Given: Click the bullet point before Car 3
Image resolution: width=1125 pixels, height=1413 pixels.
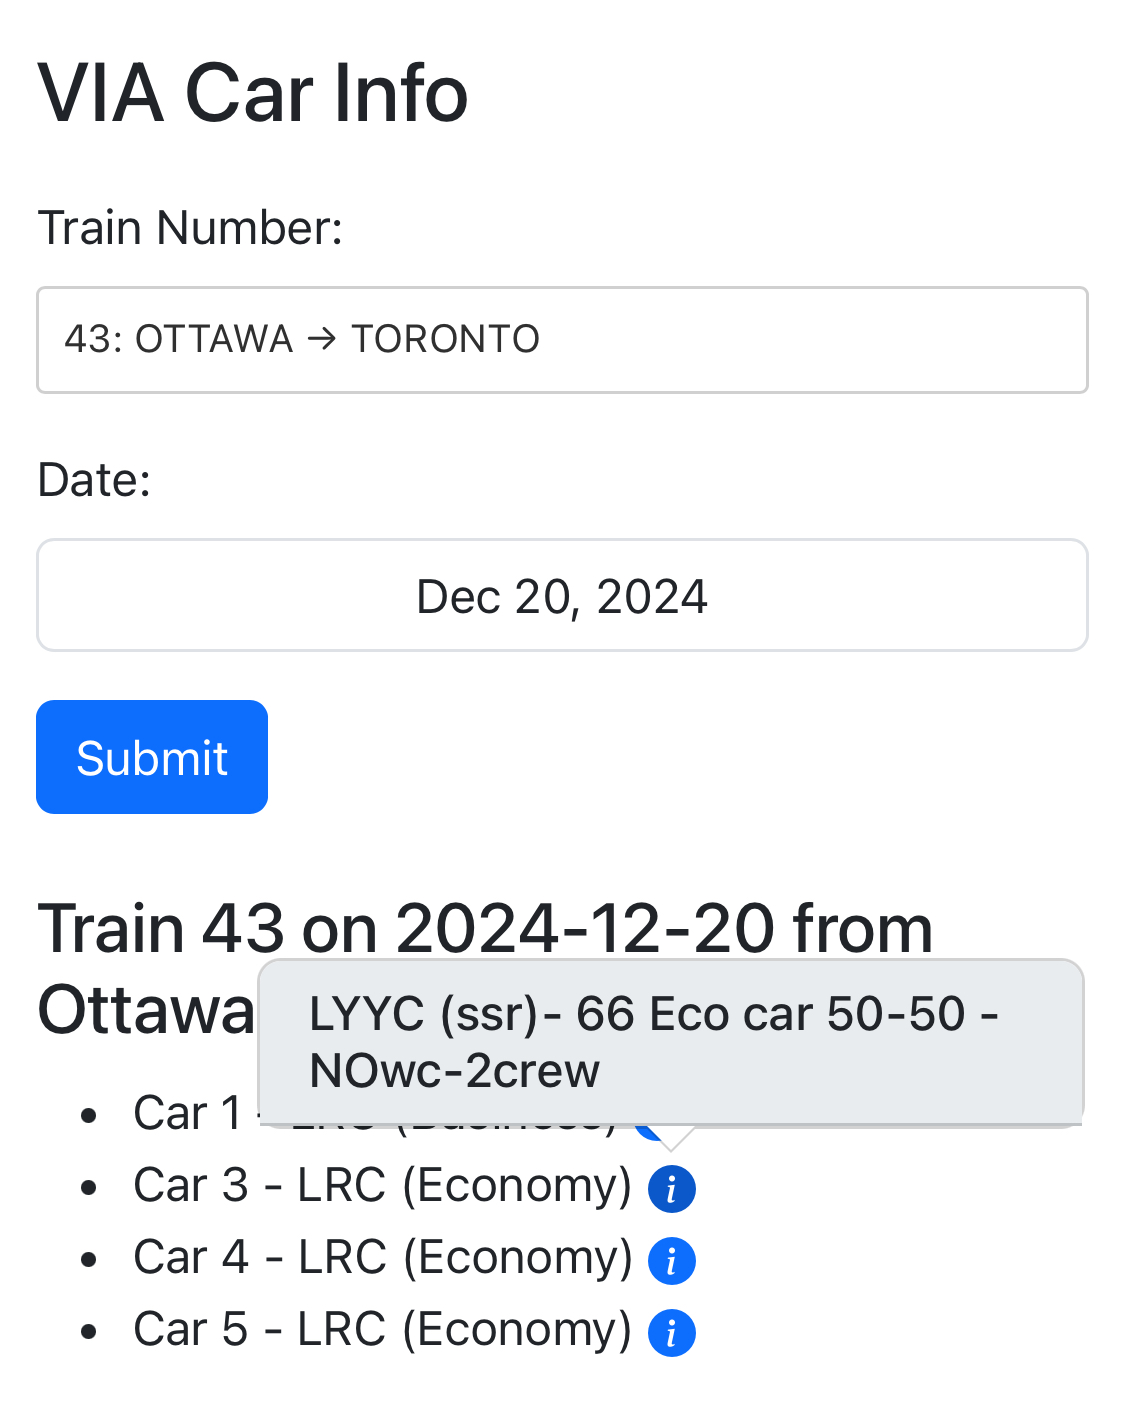Looking at the screenshot, I should click(90, 1188).
